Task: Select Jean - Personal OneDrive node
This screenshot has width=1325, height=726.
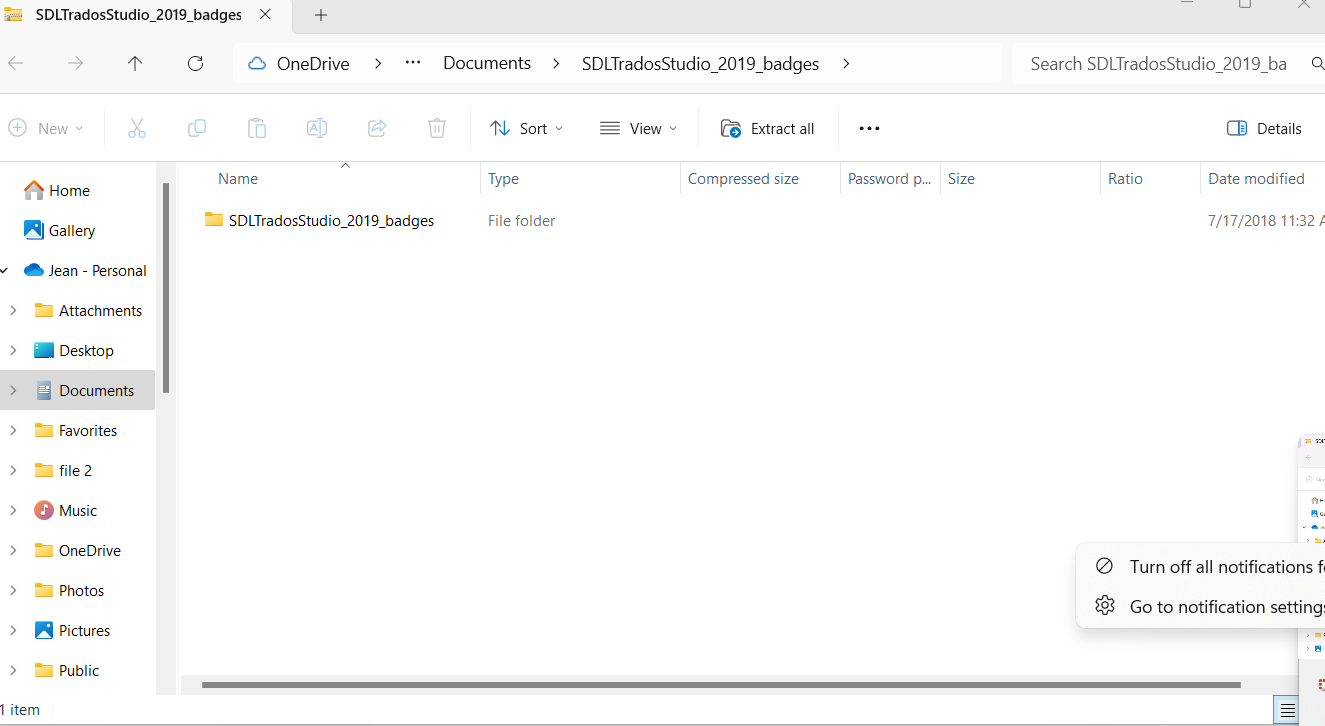Action: (x=86, y=270)
